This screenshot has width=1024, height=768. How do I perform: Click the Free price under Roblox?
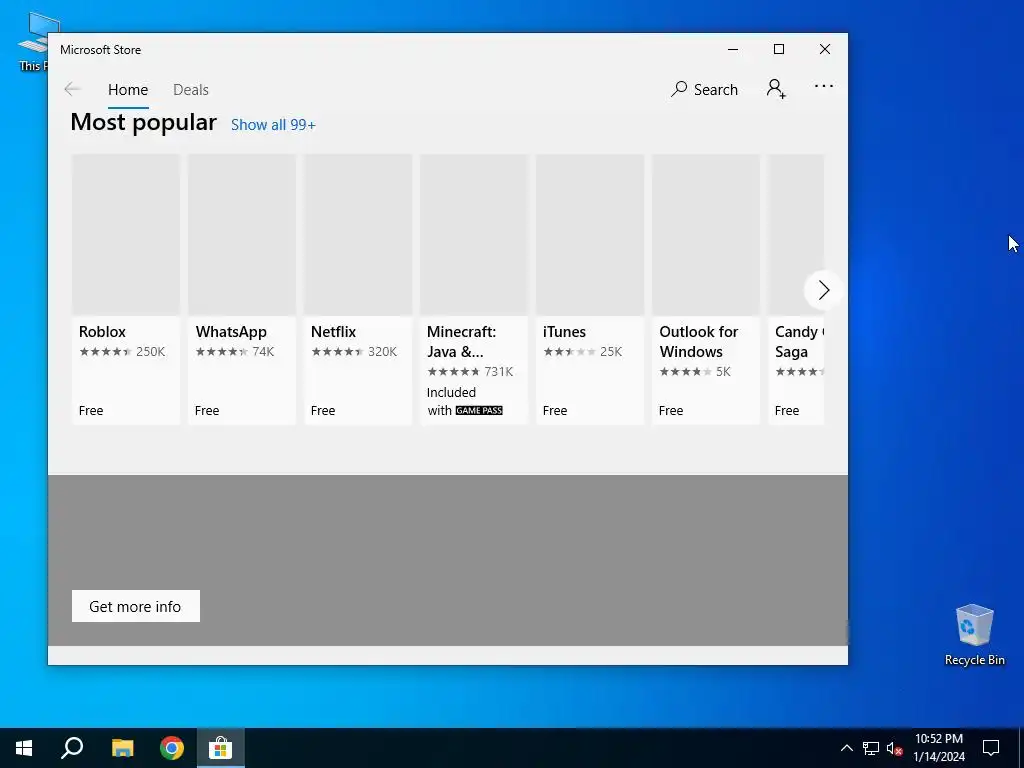(91, 411)
